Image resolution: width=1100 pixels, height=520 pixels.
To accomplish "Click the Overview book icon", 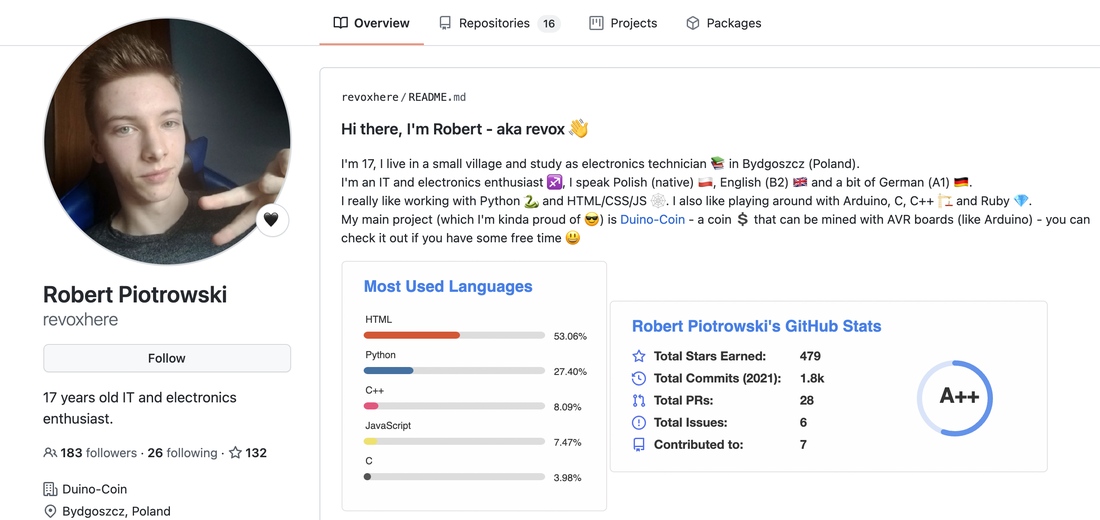I will [340, 23].
